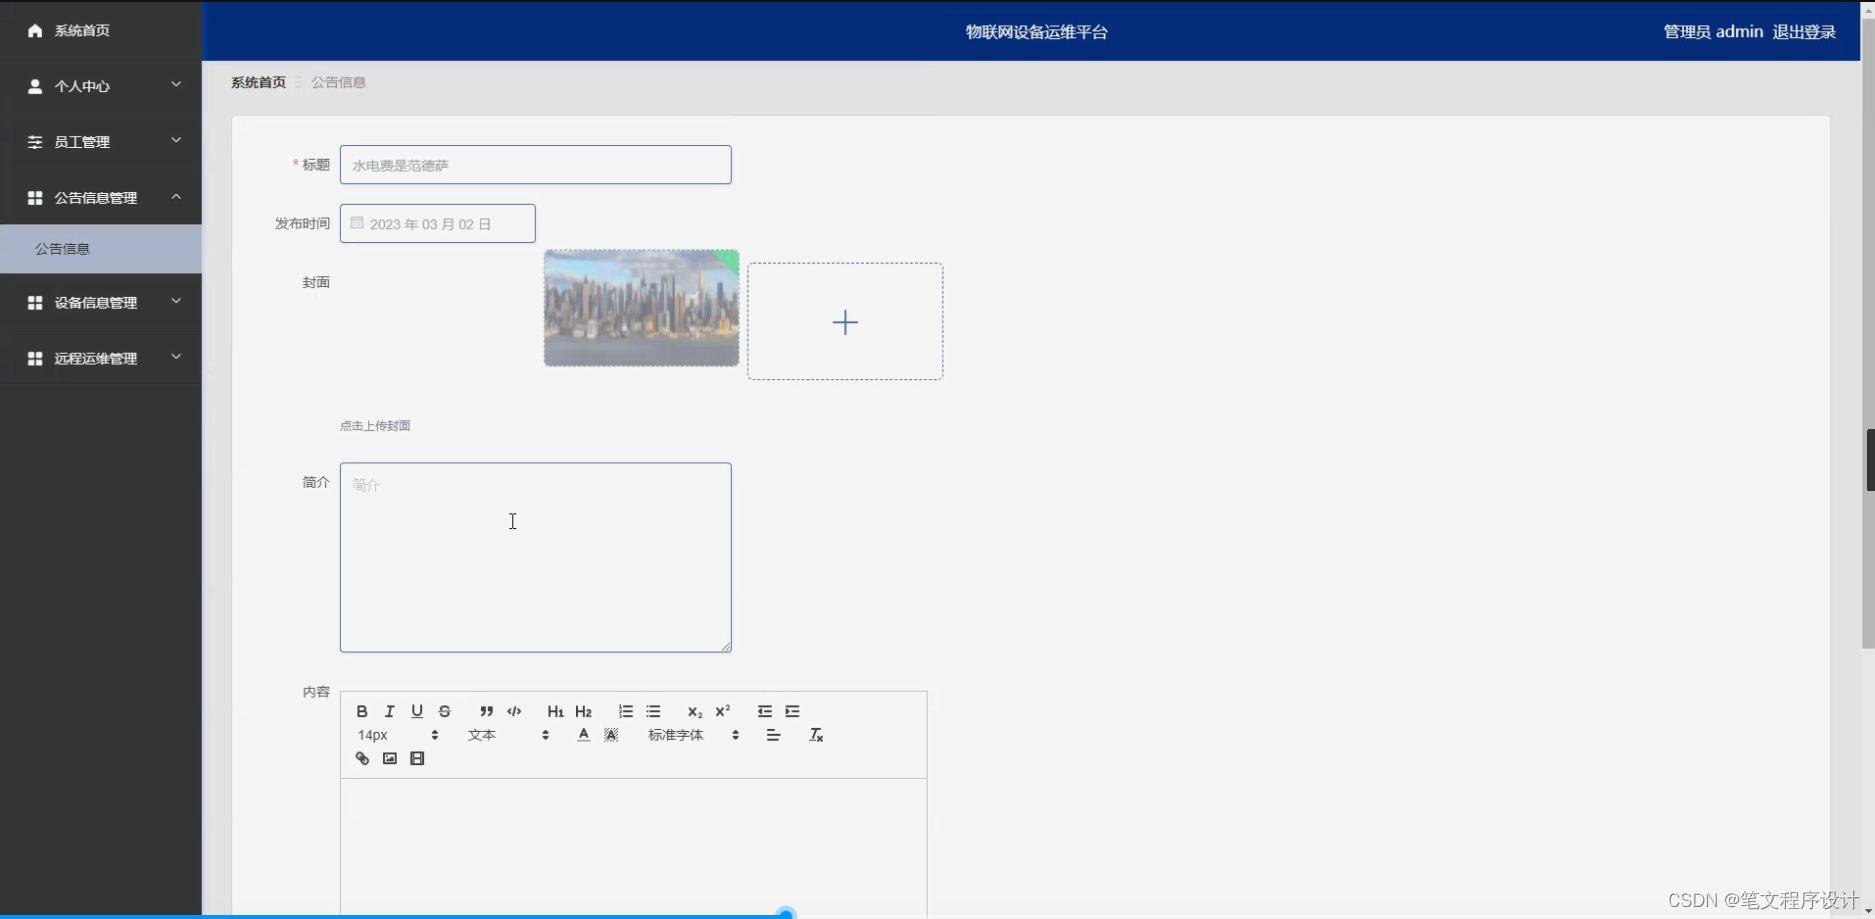Image resolution: width=1875 pixels, height=919 pixels.
Task: Open the 发布时间 date picker field
Action: [438, 224]
